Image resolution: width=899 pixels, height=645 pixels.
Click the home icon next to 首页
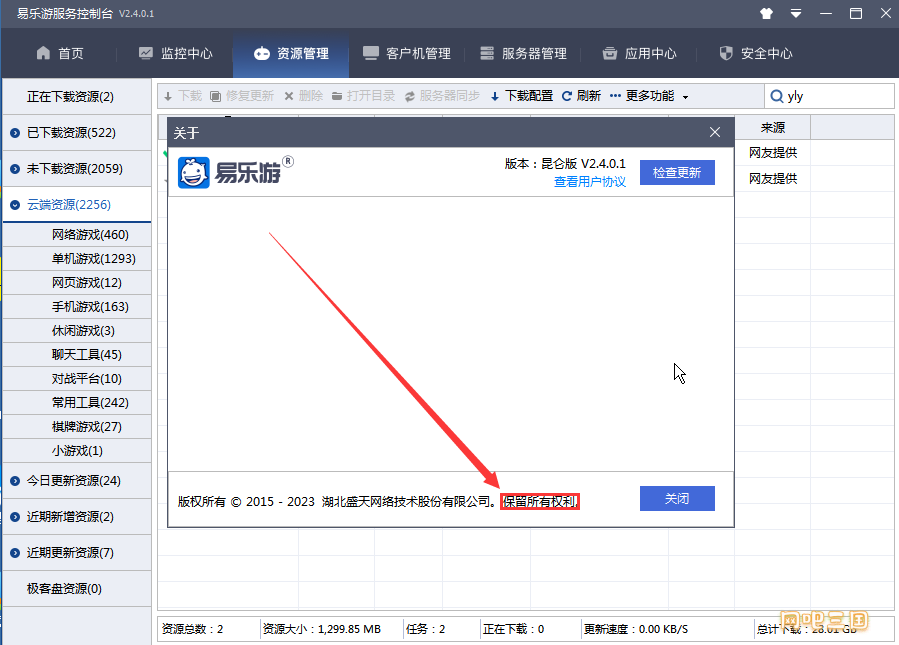click(43, 53)
